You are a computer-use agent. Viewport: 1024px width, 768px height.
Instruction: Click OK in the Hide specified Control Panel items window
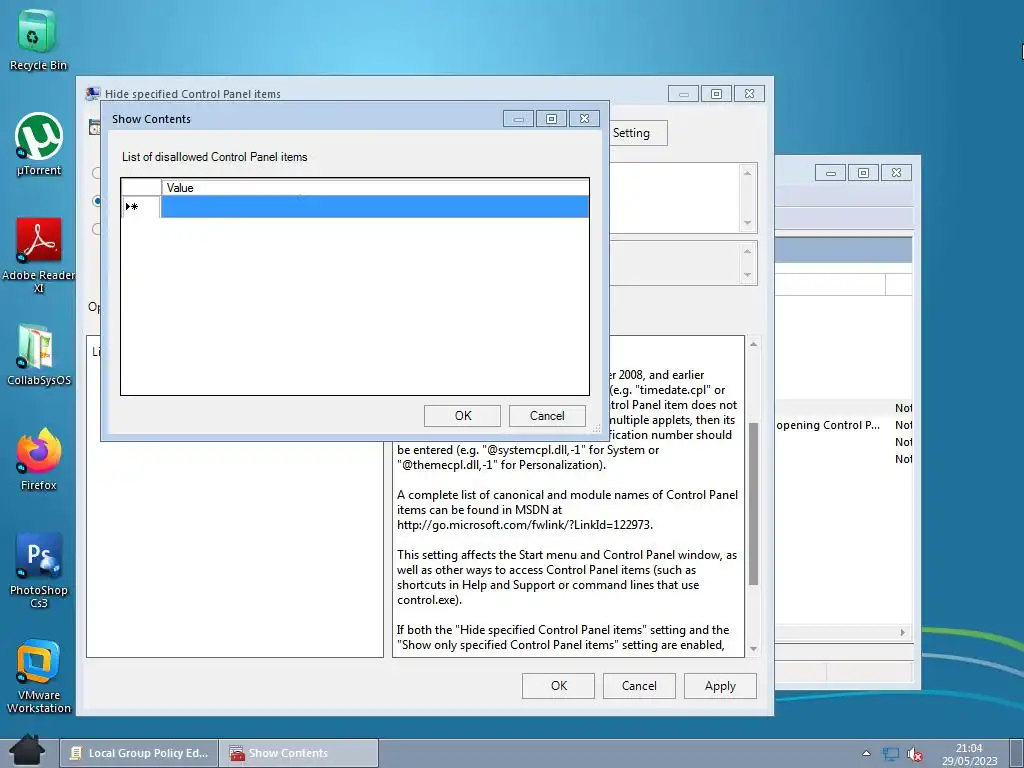(558, 686)
